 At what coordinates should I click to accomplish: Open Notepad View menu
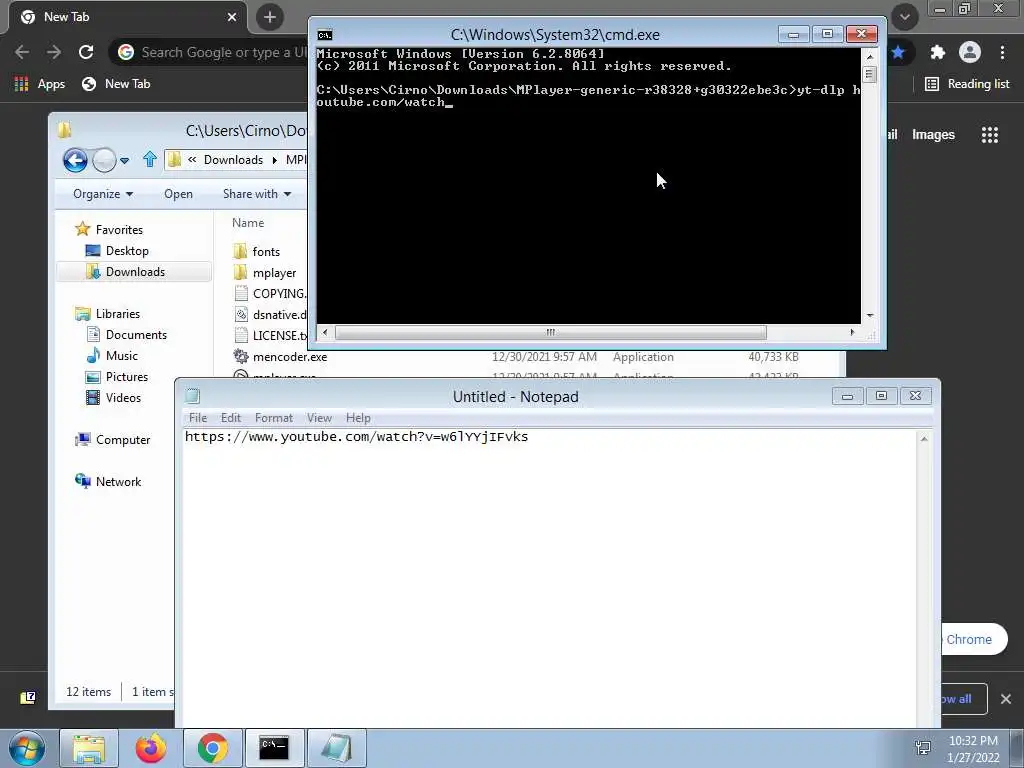[319, 418]
